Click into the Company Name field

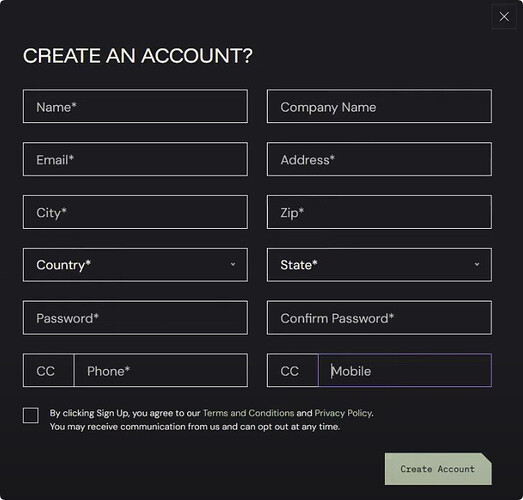(379, 106)
